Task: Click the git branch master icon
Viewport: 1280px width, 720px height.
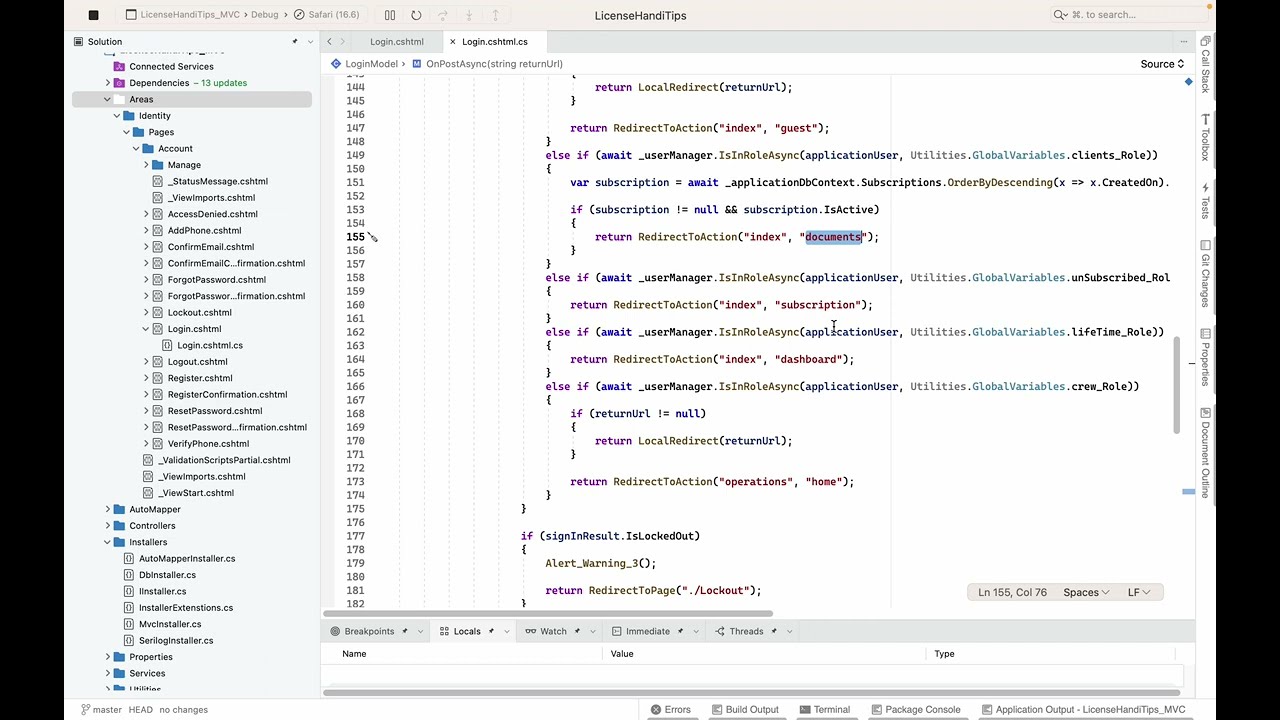Action: click(x=85, y=710)
